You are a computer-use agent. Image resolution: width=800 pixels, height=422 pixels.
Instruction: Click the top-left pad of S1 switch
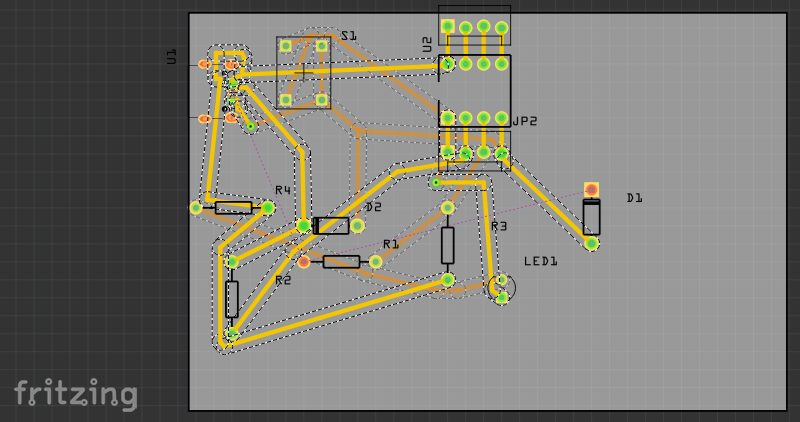tap(286, 46)
